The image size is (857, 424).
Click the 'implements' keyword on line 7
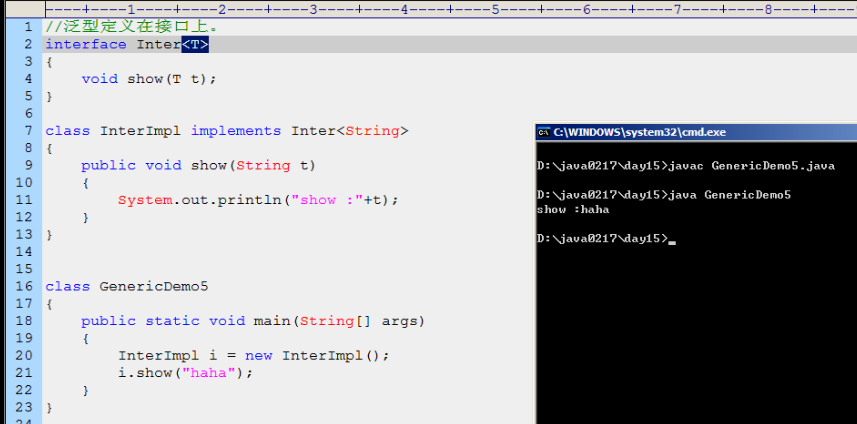[236, 131]
